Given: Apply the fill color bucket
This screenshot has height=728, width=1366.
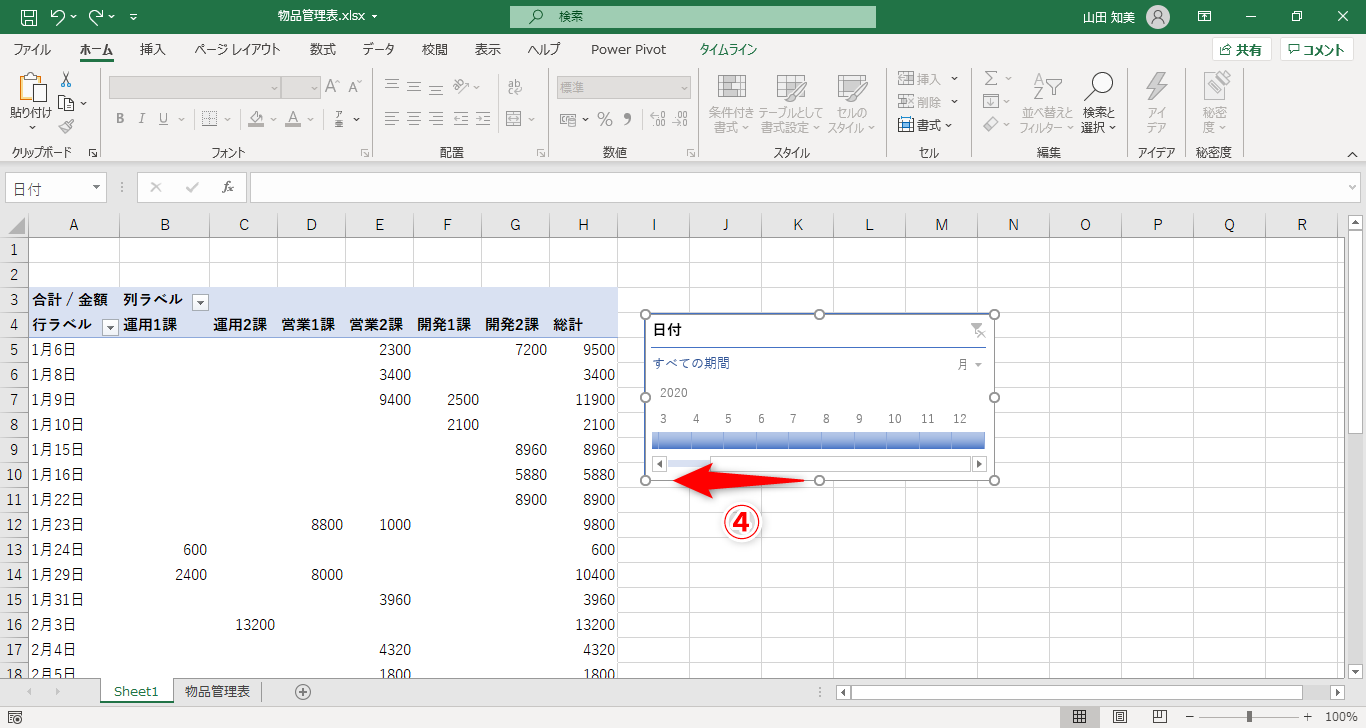Looking at the screenshot, I should pyautogui.click(x=257, y=119).
